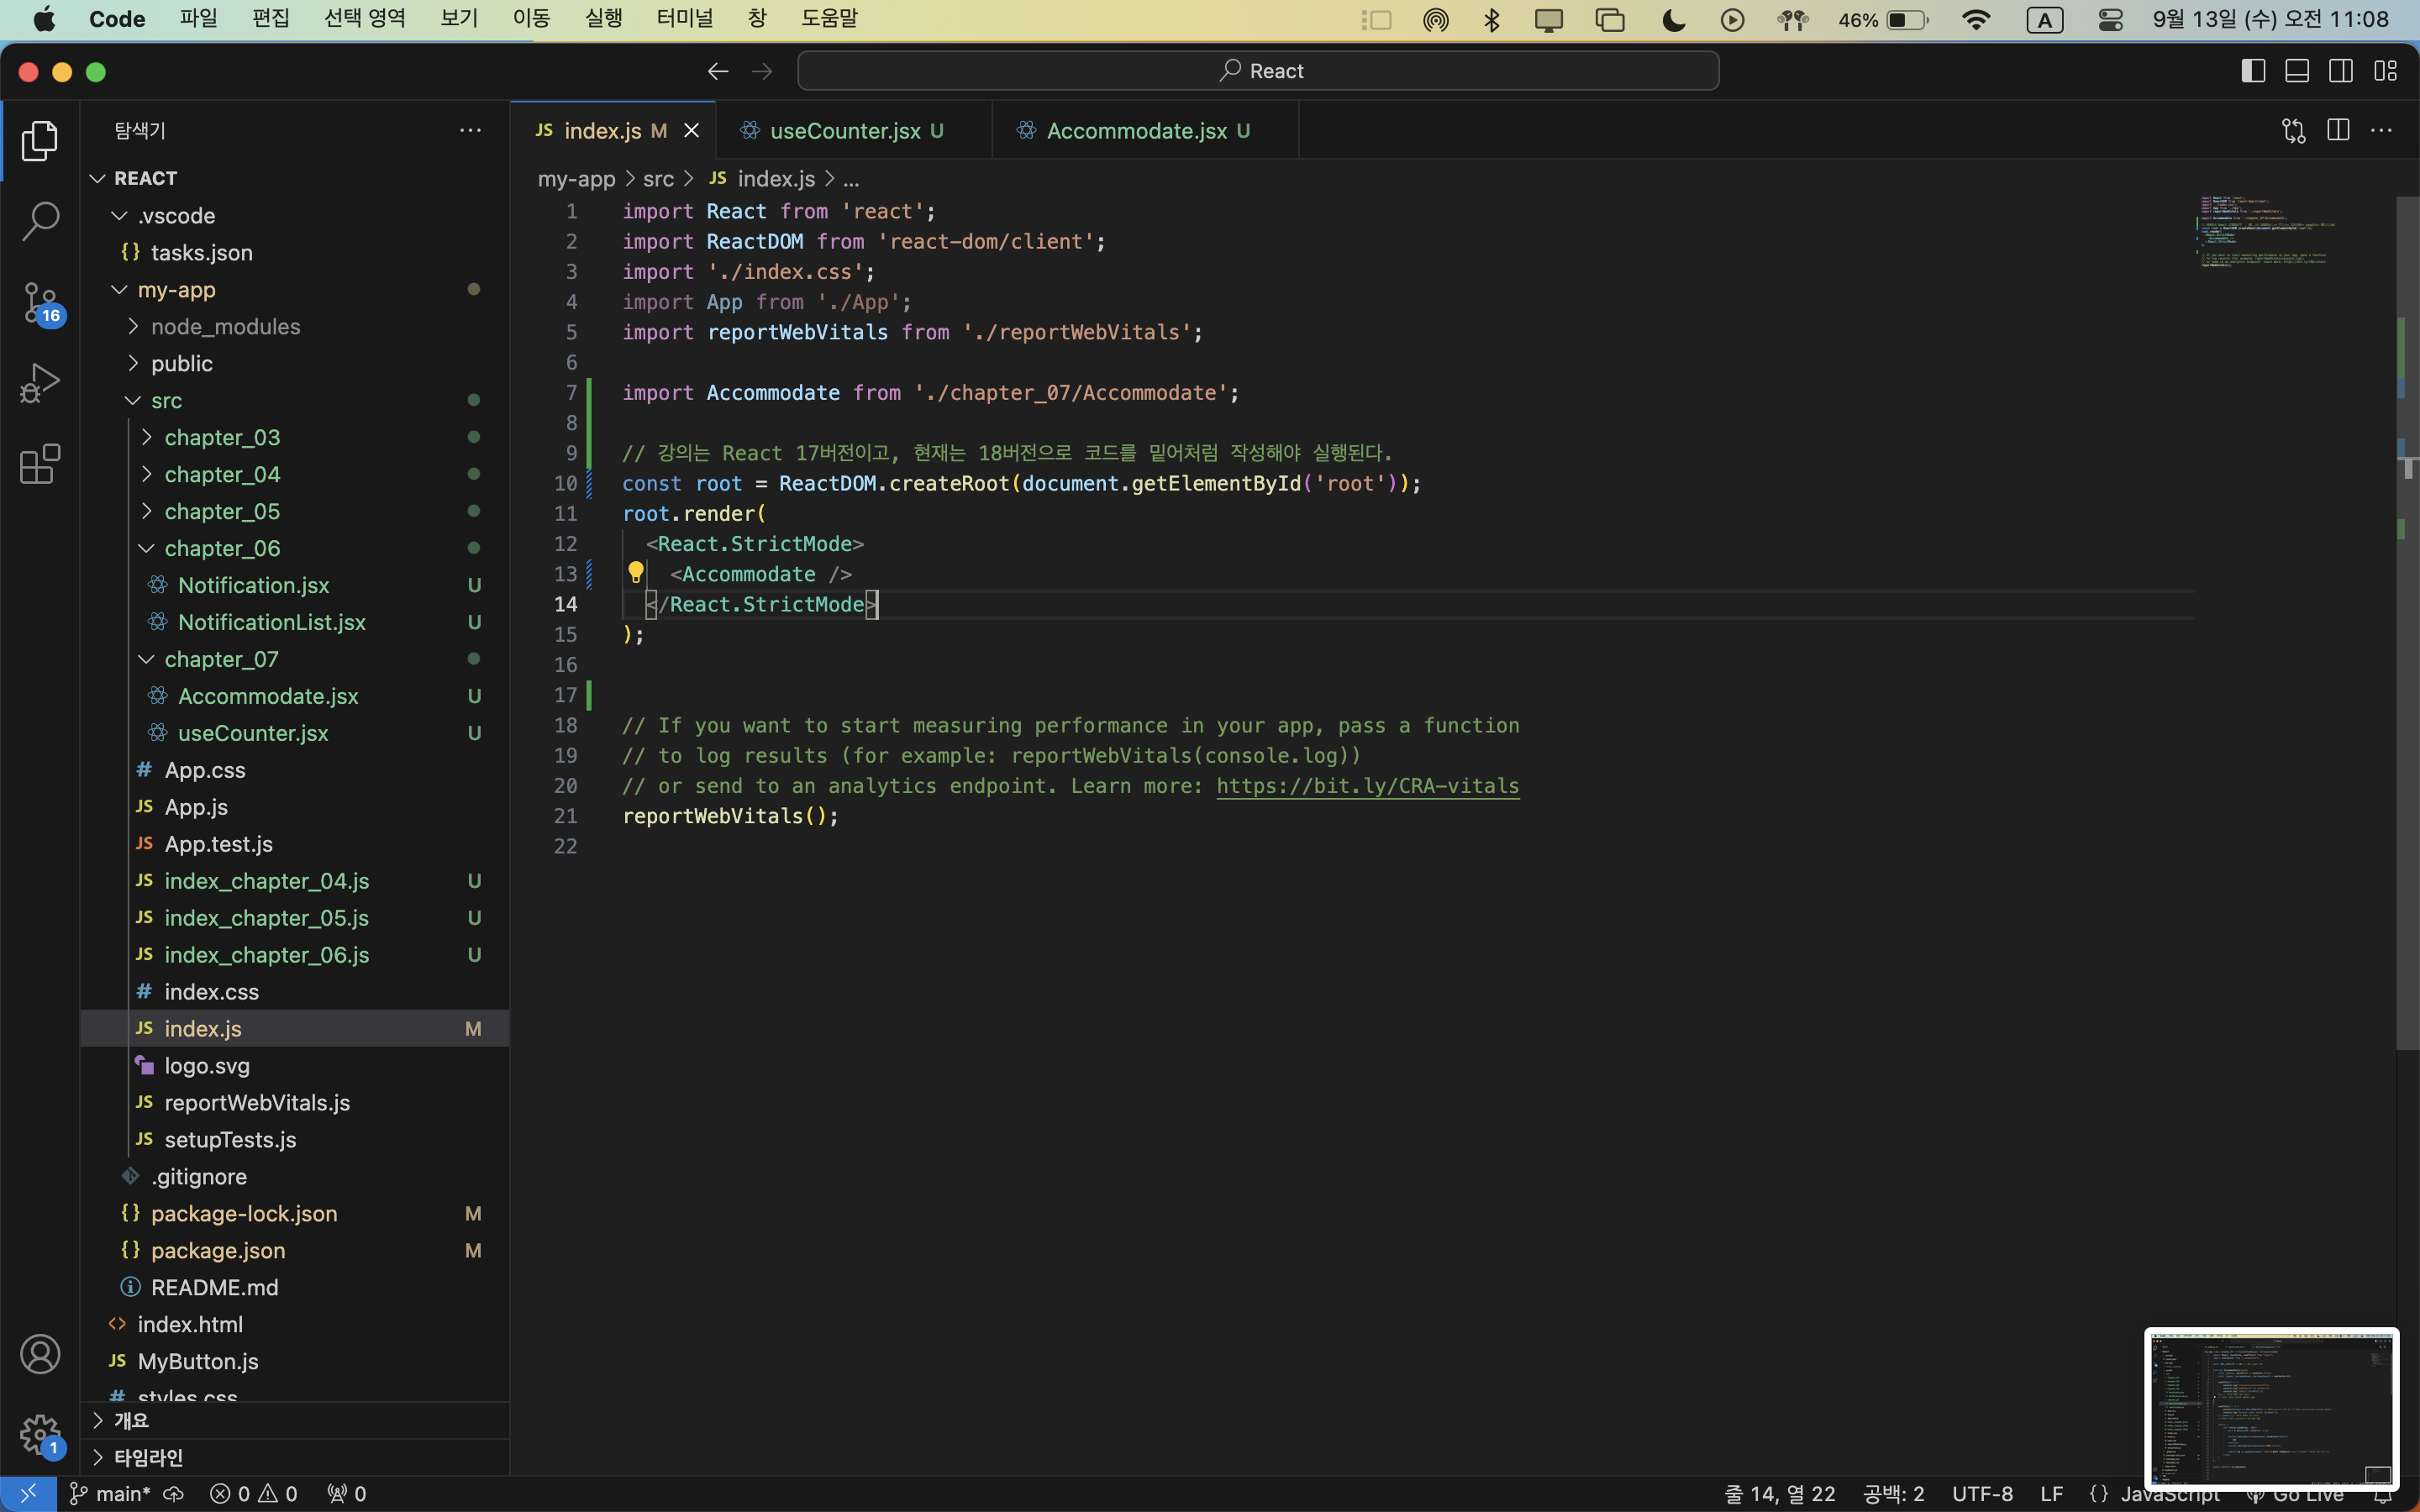The height and width of the screenshot is (1512, 2420).
Task: Click the lightbulb code action icon
Action: click(x=635, y=573)
